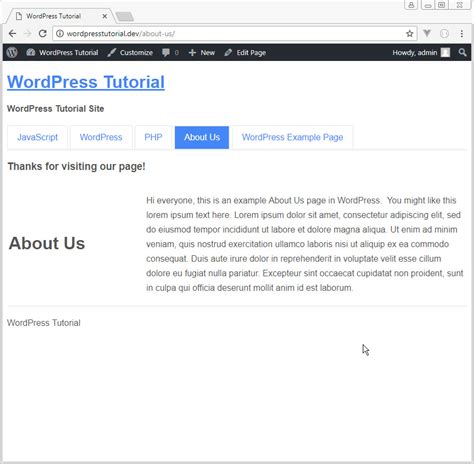
Task: Open a new browser tab
Action: (125, 16)
